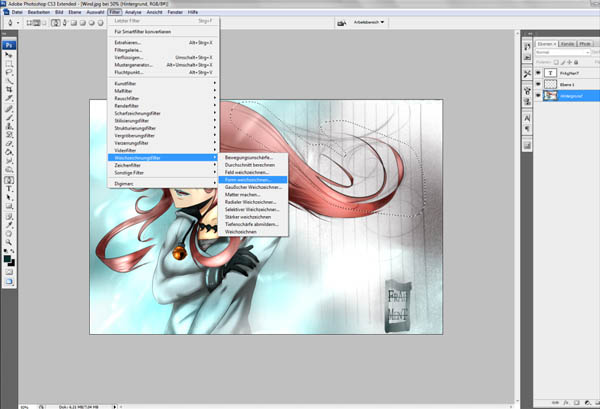Choose Bewegungsunschärfe from submenu
Image resolution: width=600 pixels, height=409 pixels.
click(x=253, y=157)
